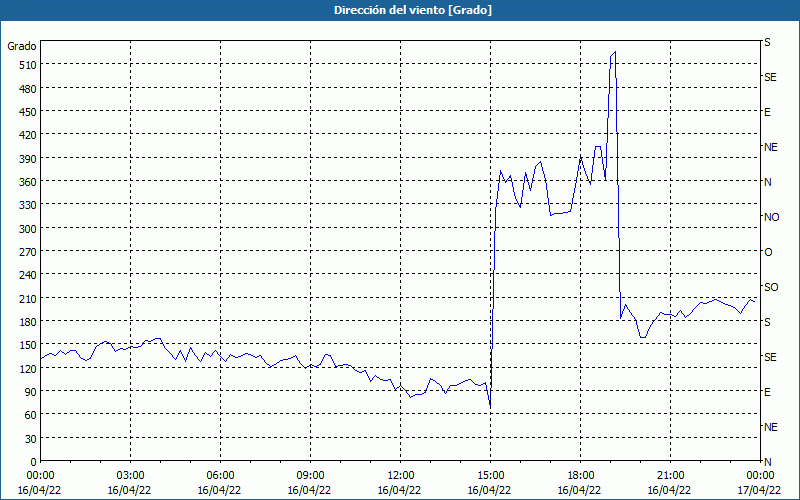Click the 'Dirección del viento [Grado]' chart title

[413, 10]
